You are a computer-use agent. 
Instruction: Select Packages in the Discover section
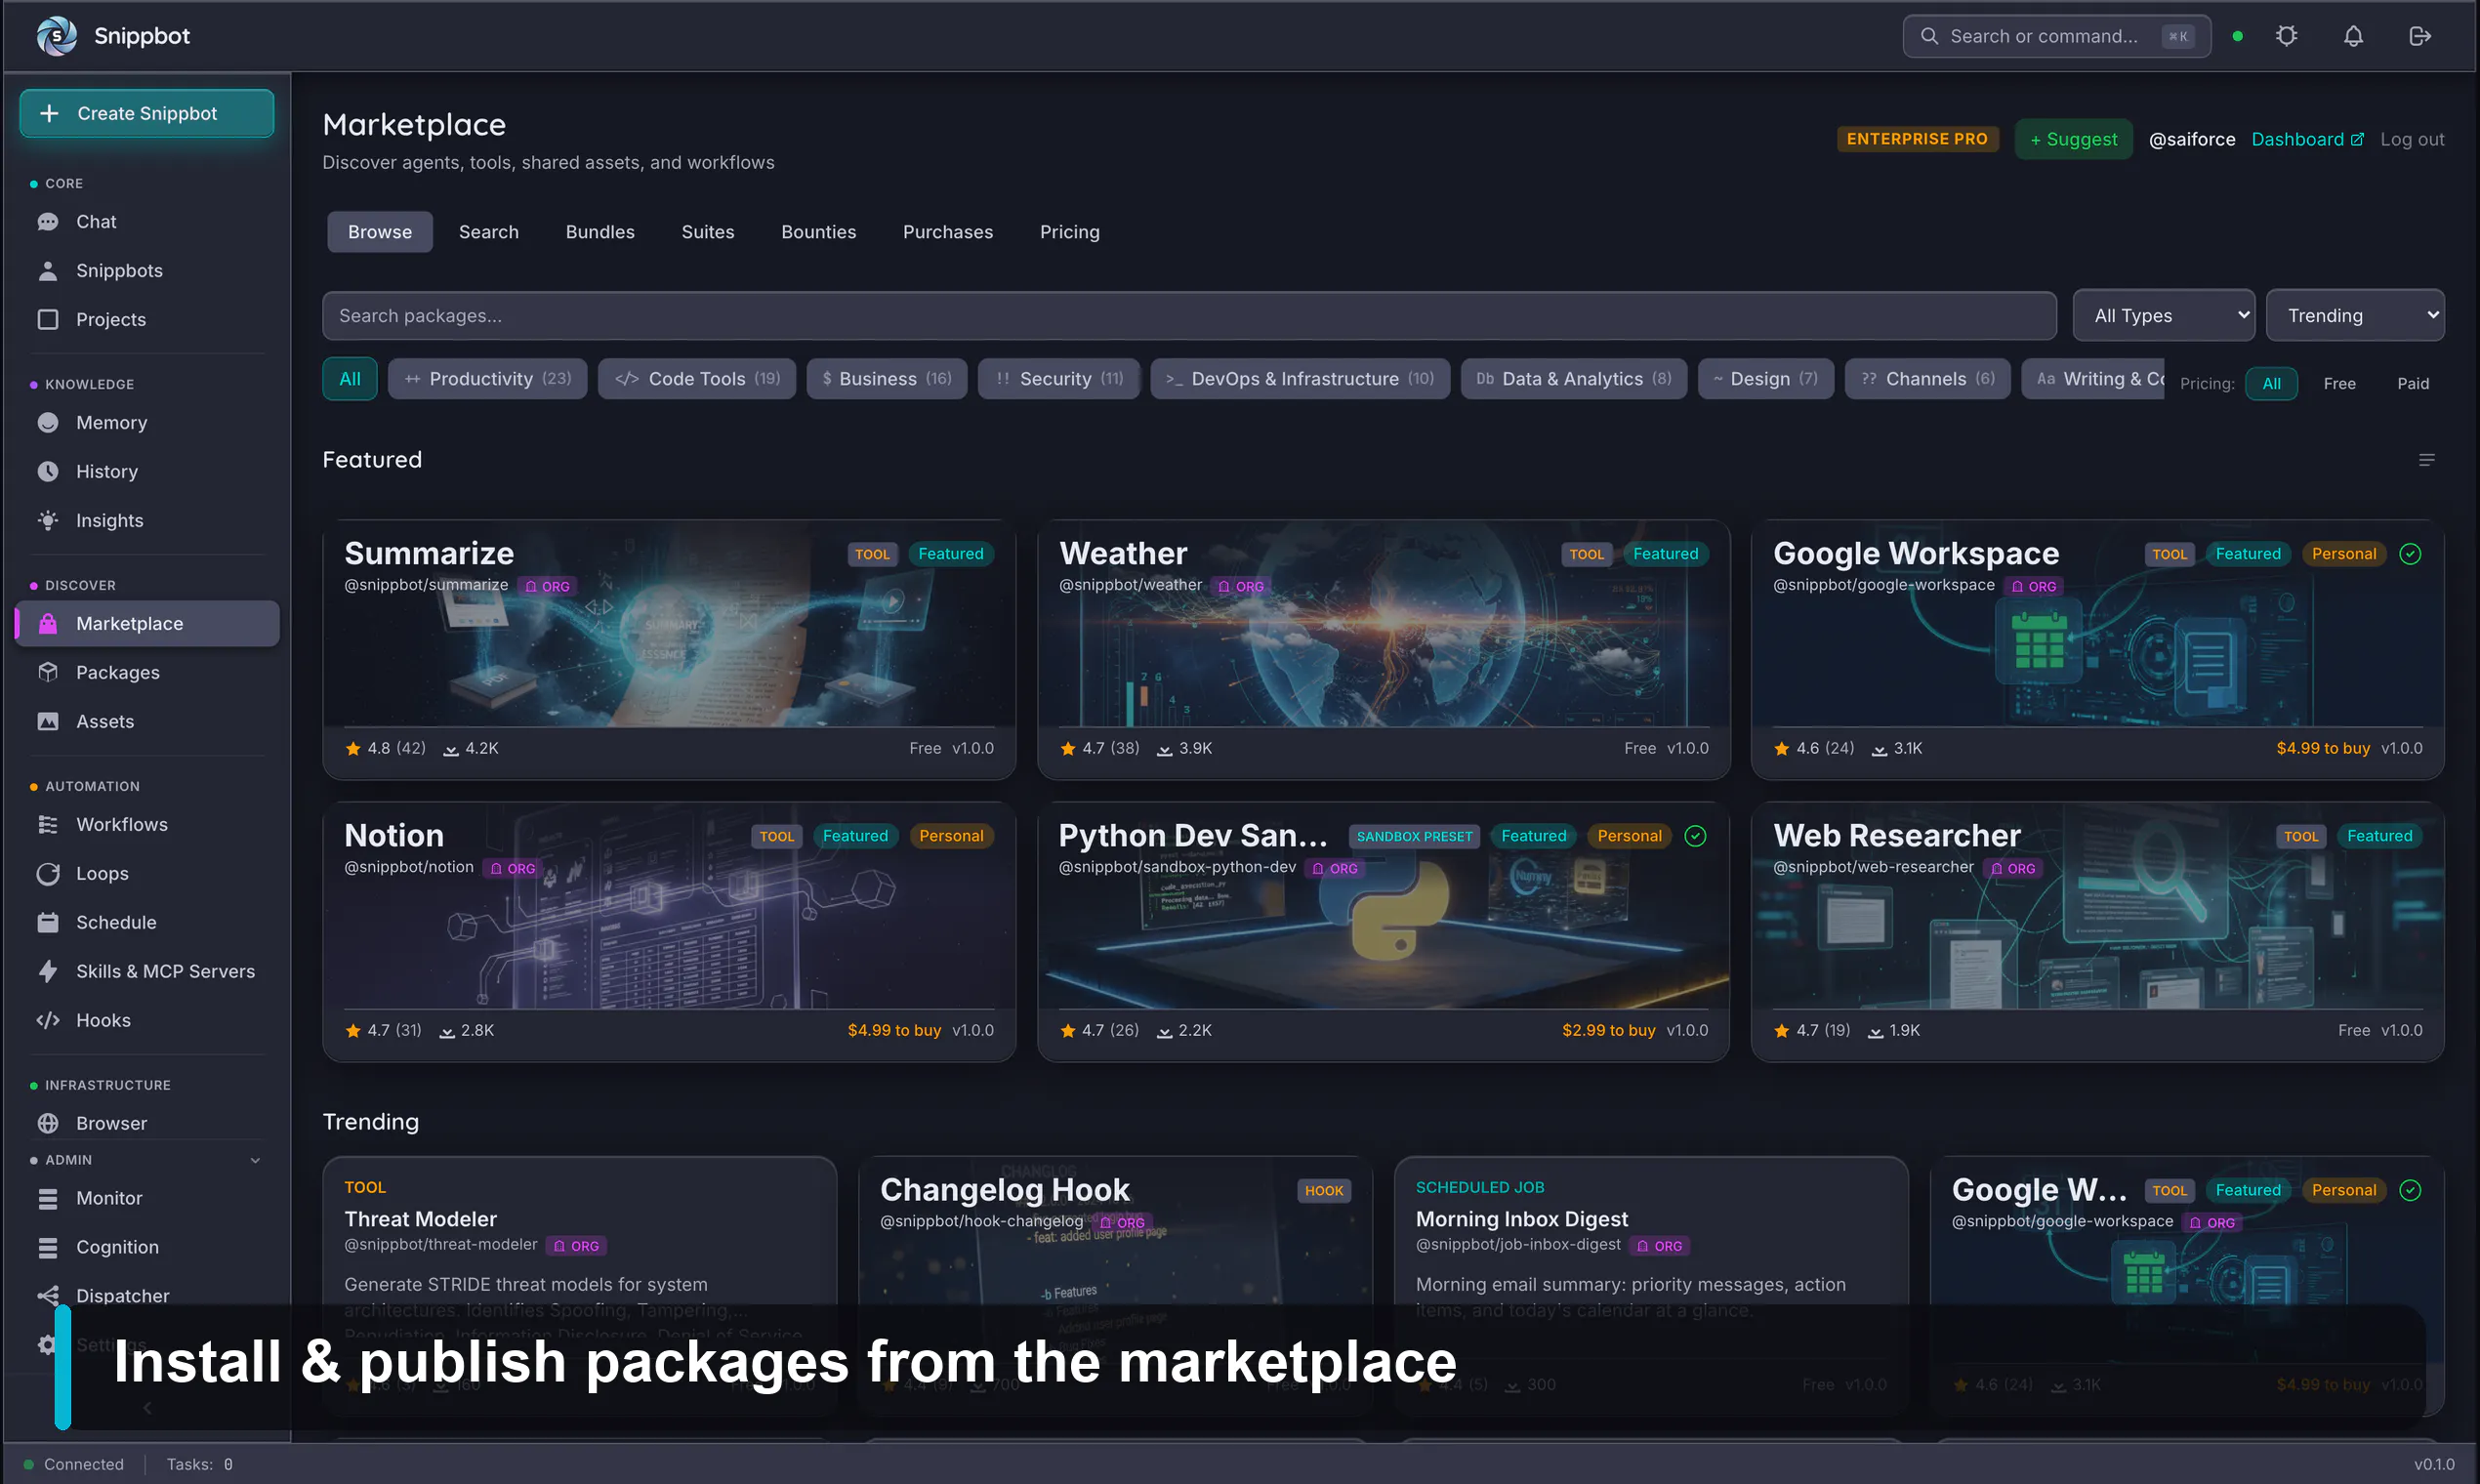pos(147,673)
